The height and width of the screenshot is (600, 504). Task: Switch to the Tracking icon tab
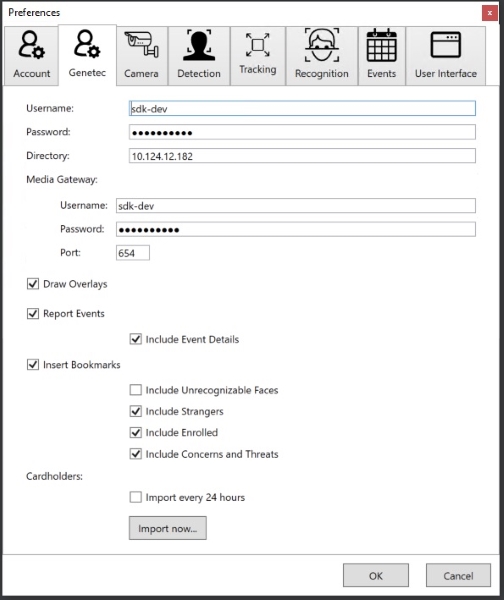pyautogui.click(x=258, y=45)
